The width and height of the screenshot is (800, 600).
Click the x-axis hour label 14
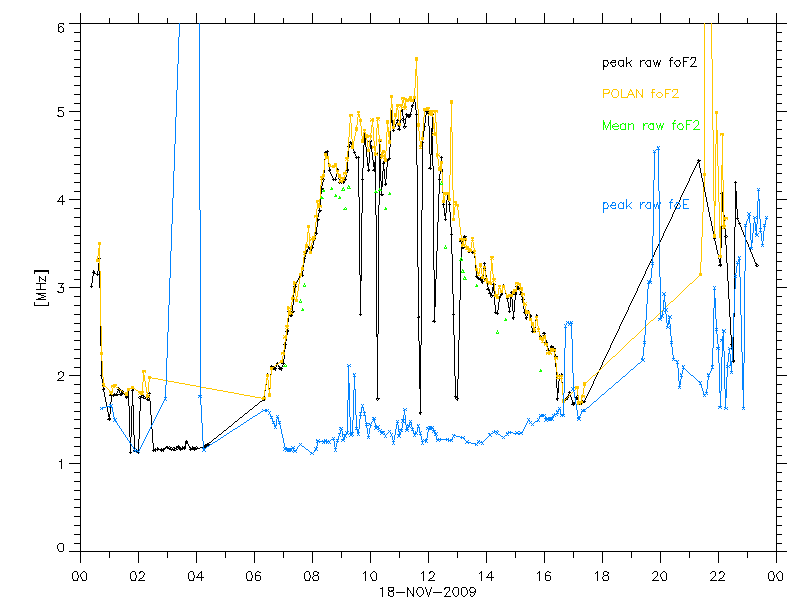pos(486,577)
